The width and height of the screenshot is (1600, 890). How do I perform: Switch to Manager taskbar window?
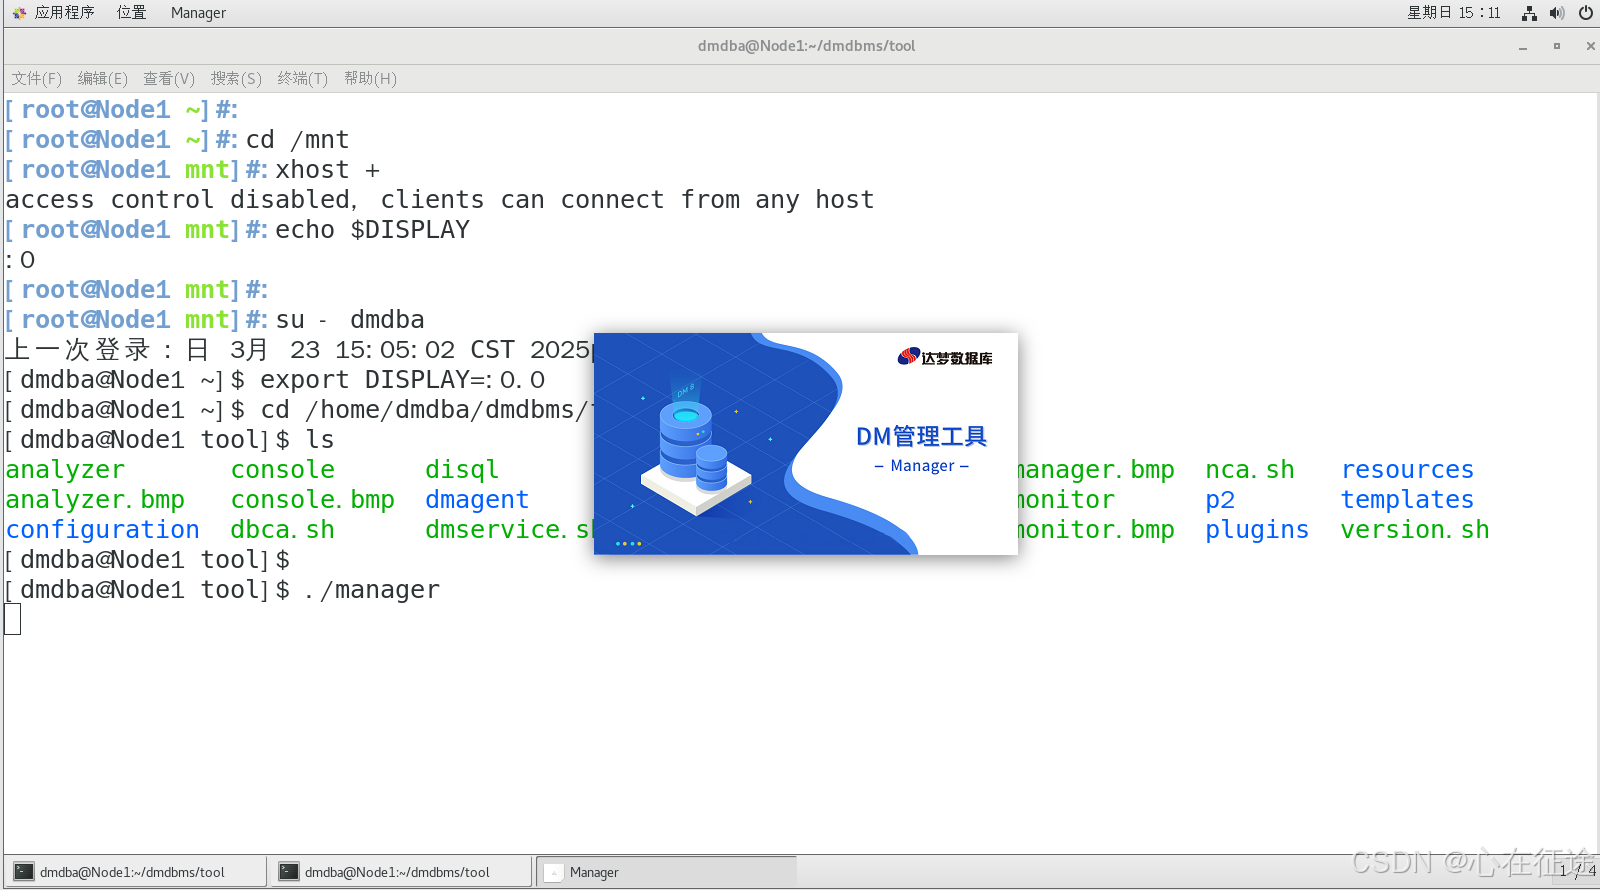[666, 872]
